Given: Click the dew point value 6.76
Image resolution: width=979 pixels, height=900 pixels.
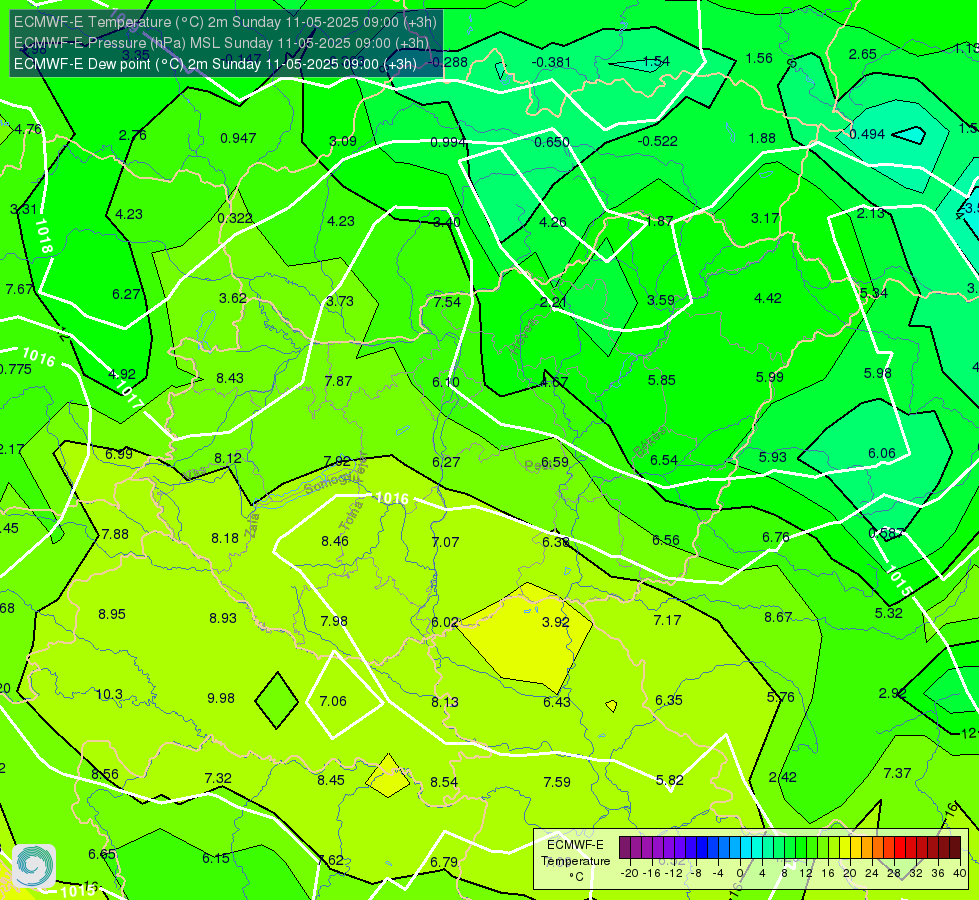Looking at the screenshot, I should [x=776, y=538].
